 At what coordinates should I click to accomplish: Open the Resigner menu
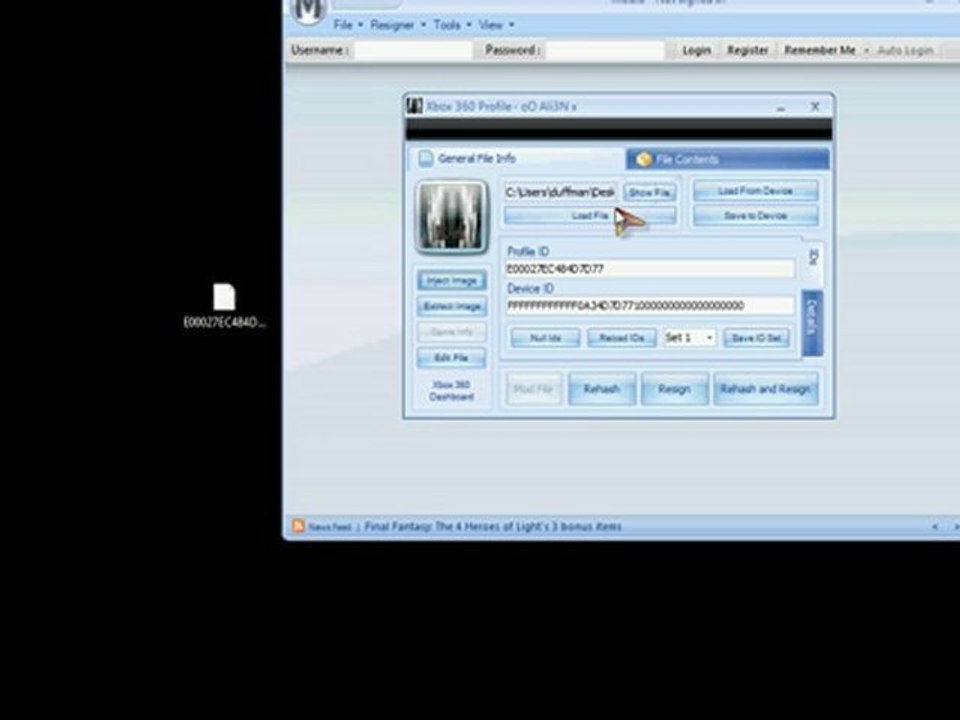[x=398, y=24]
